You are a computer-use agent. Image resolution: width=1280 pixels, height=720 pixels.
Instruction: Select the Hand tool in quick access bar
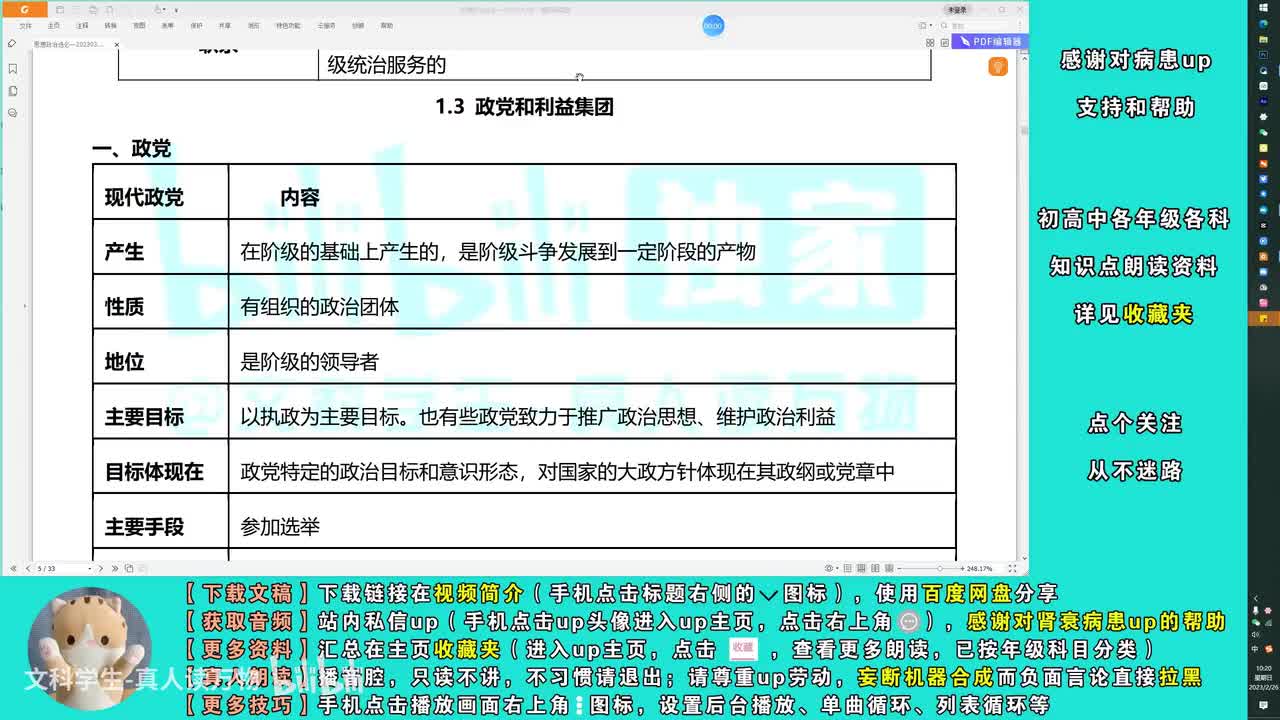click(x=158, y=10)
